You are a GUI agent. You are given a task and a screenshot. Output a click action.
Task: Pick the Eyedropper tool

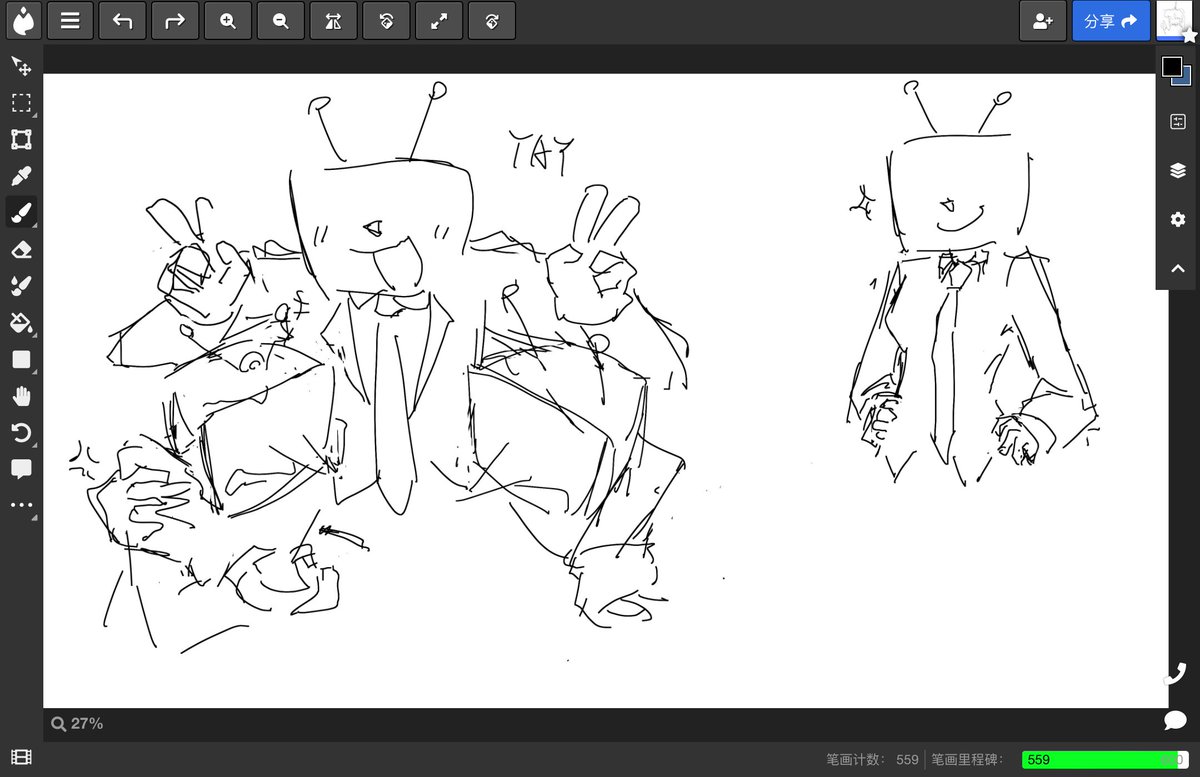pyautogui.click(x=21, y=176)
